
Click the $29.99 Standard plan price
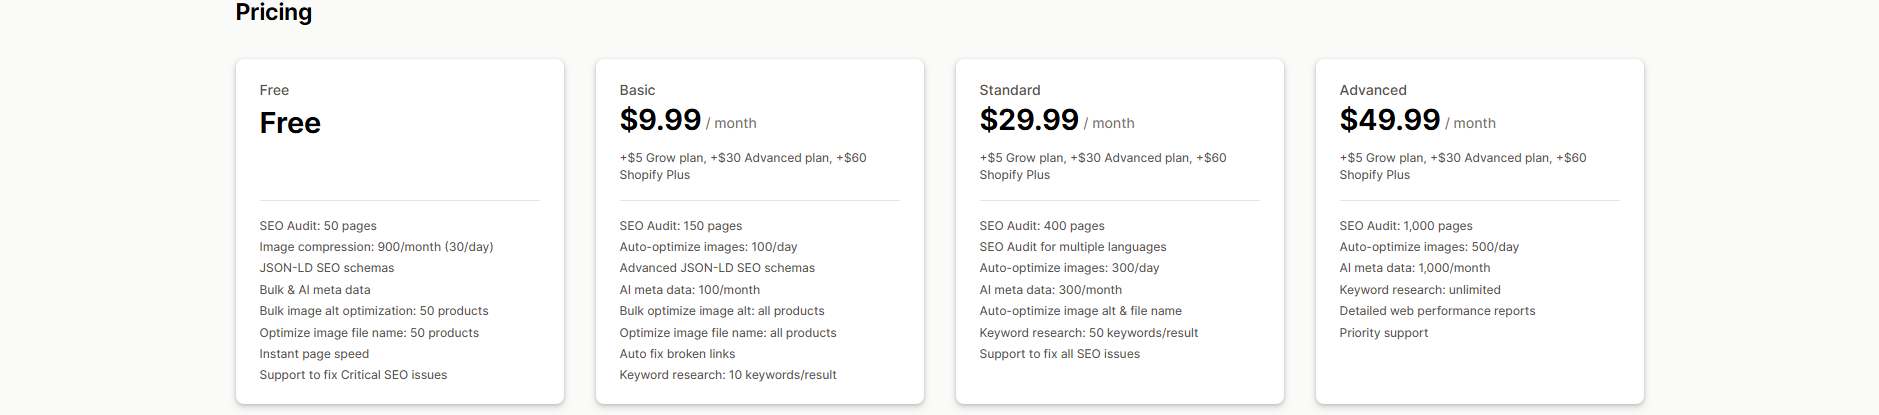(x=1029, y=120)
